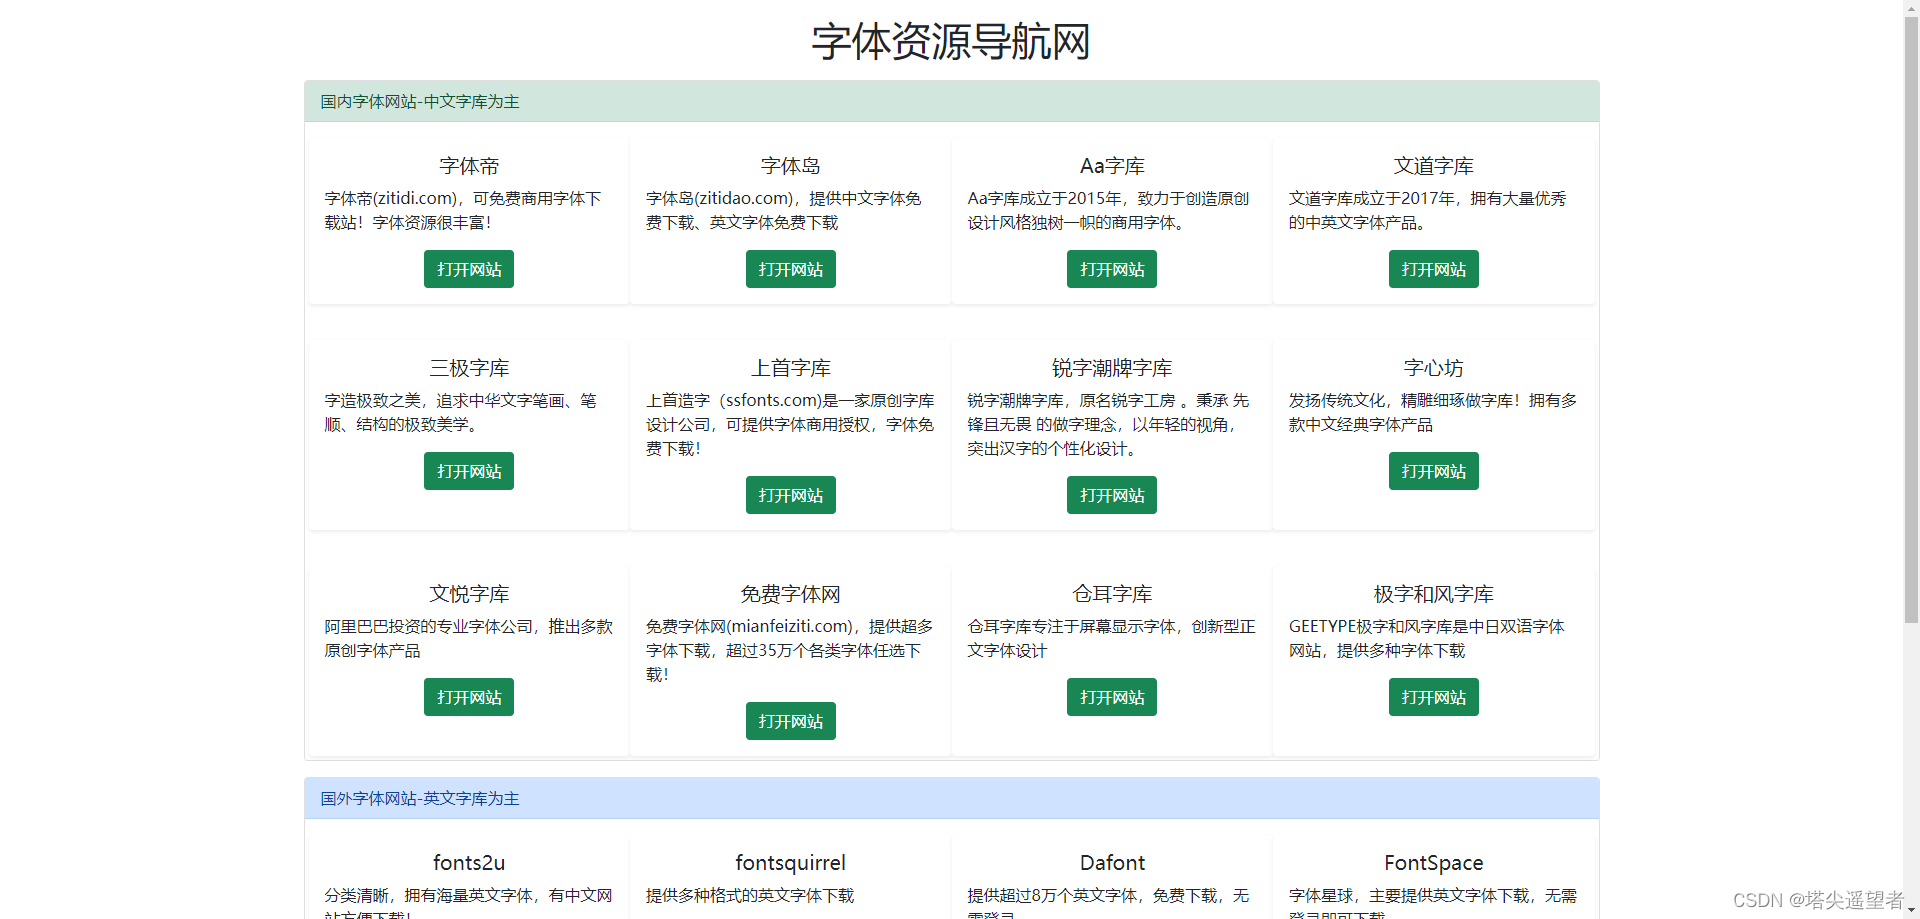This screenshot has width=1920, height=919.
Task: Click the 上首造字 (ssfonts.com) description
Action: coord(790,424)
